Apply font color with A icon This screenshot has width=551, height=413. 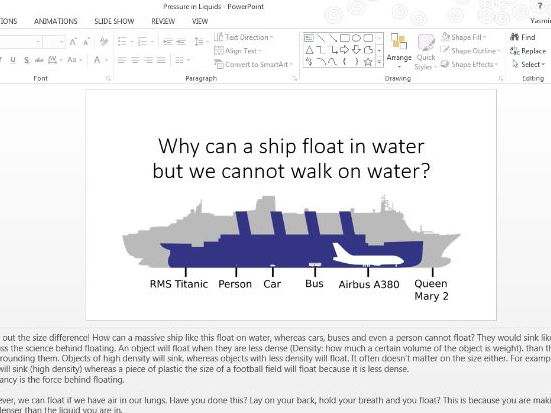[97, 60]
